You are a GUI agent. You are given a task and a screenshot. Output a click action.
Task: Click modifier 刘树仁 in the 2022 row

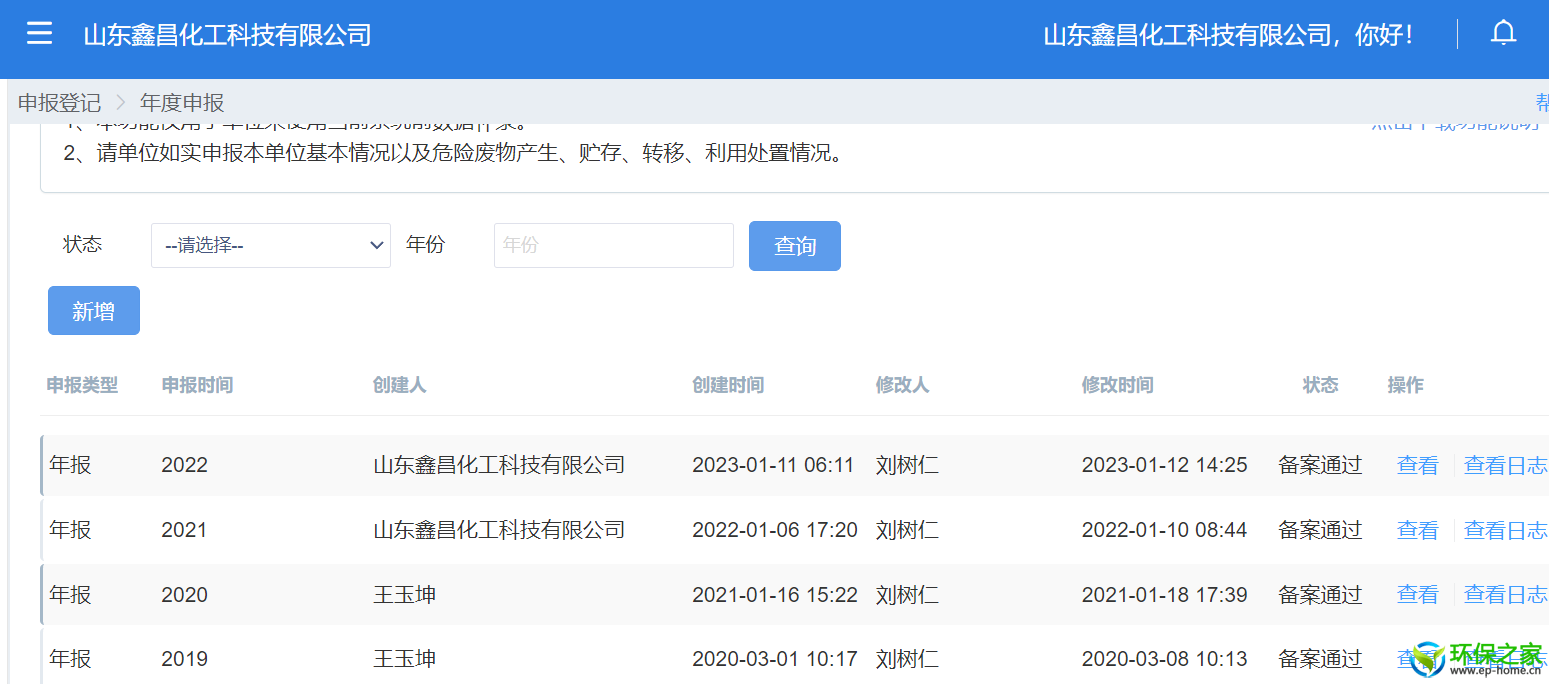(908, 465)
